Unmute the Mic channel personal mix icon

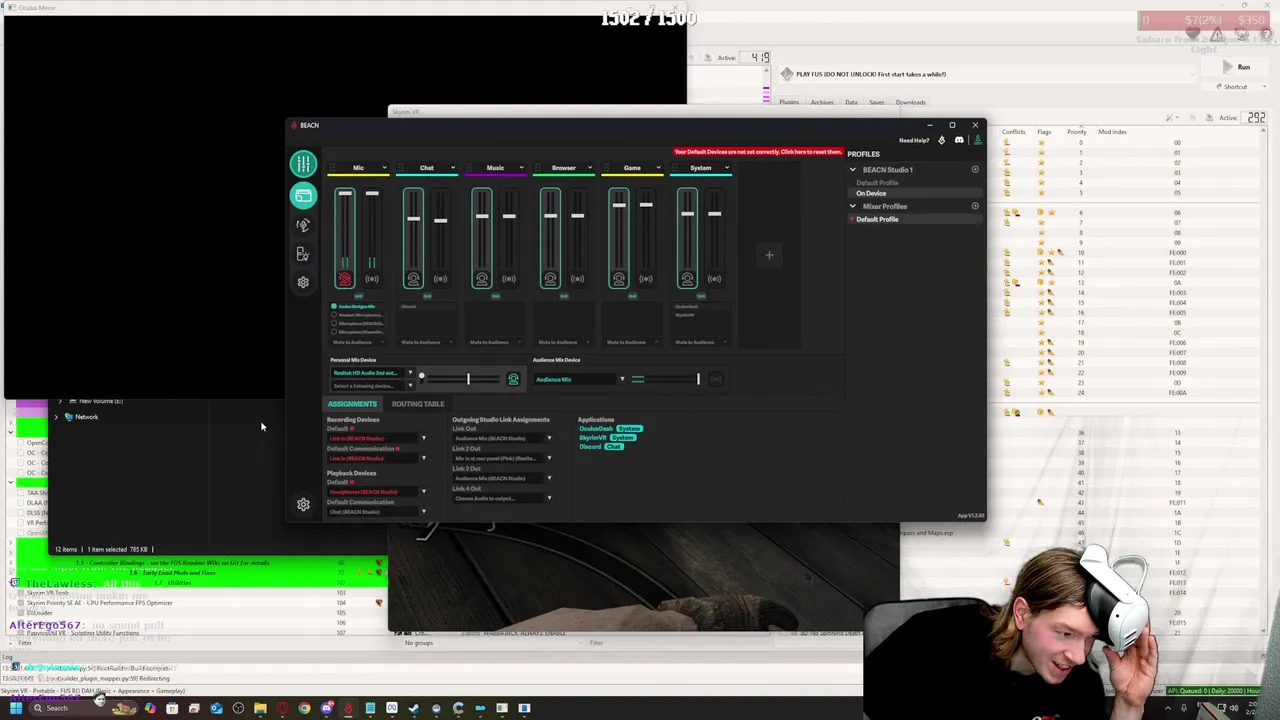[x=345, y=279]
